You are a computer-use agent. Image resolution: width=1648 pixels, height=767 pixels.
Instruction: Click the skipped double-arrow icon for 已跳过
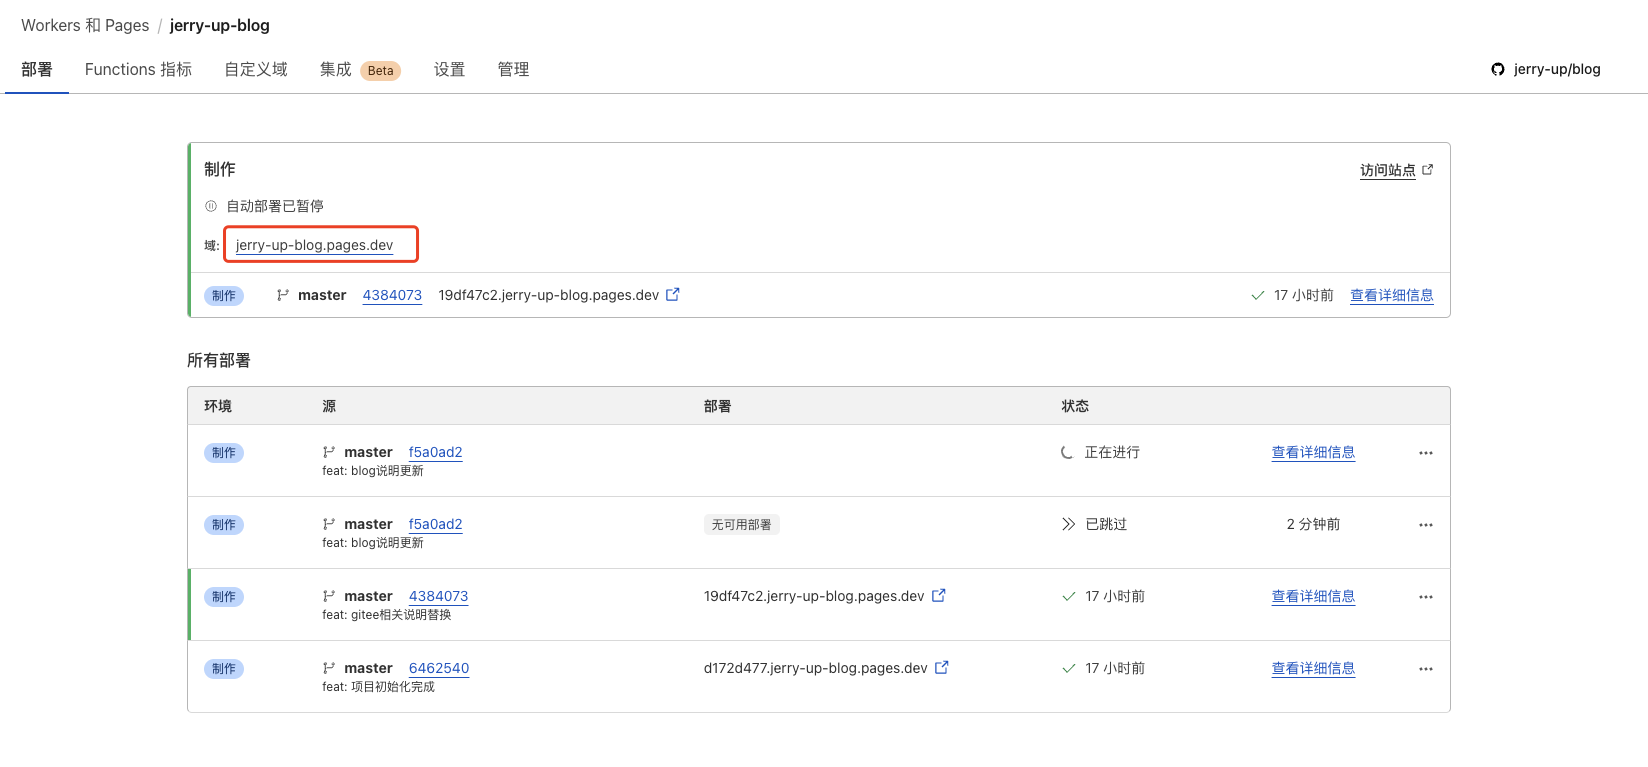[1068, 524]
